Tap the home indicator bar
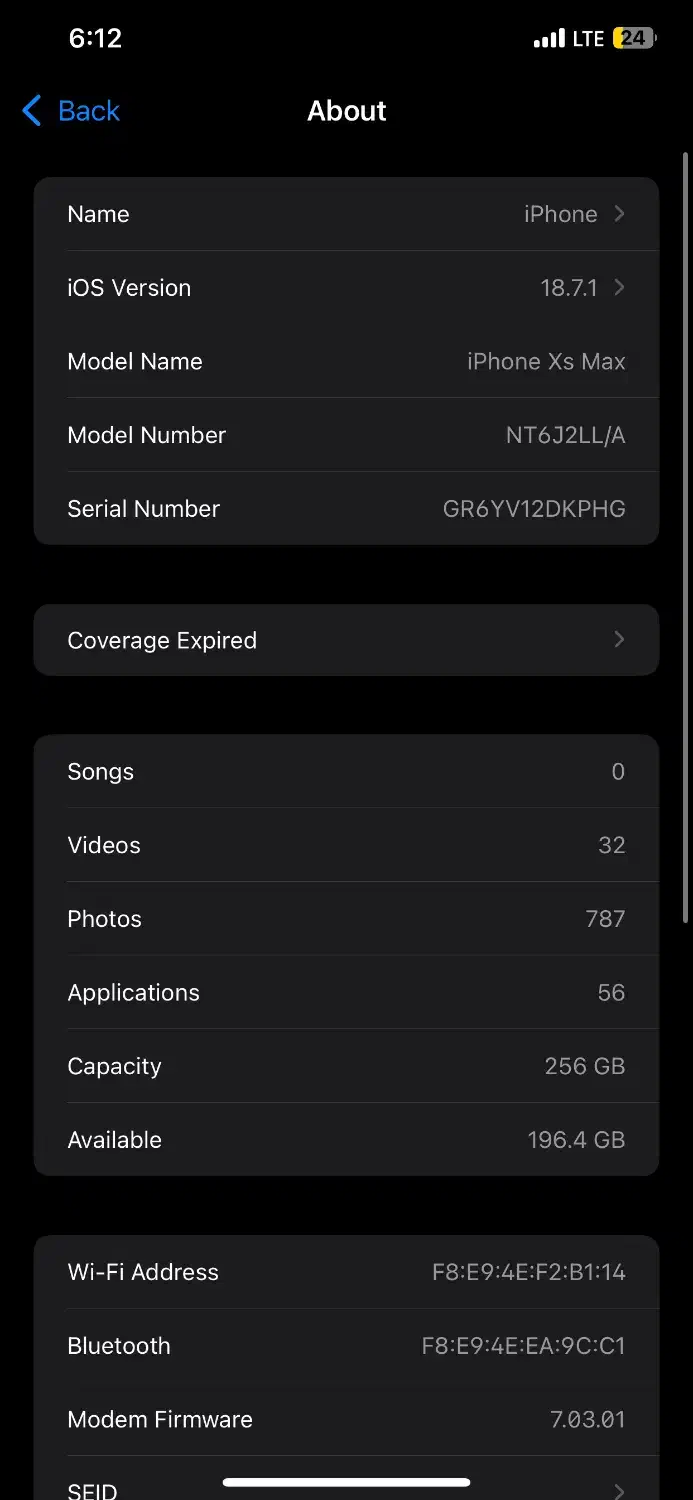Image resolution: width=693 pixels, height=1500 pixels. point(346,1482)
